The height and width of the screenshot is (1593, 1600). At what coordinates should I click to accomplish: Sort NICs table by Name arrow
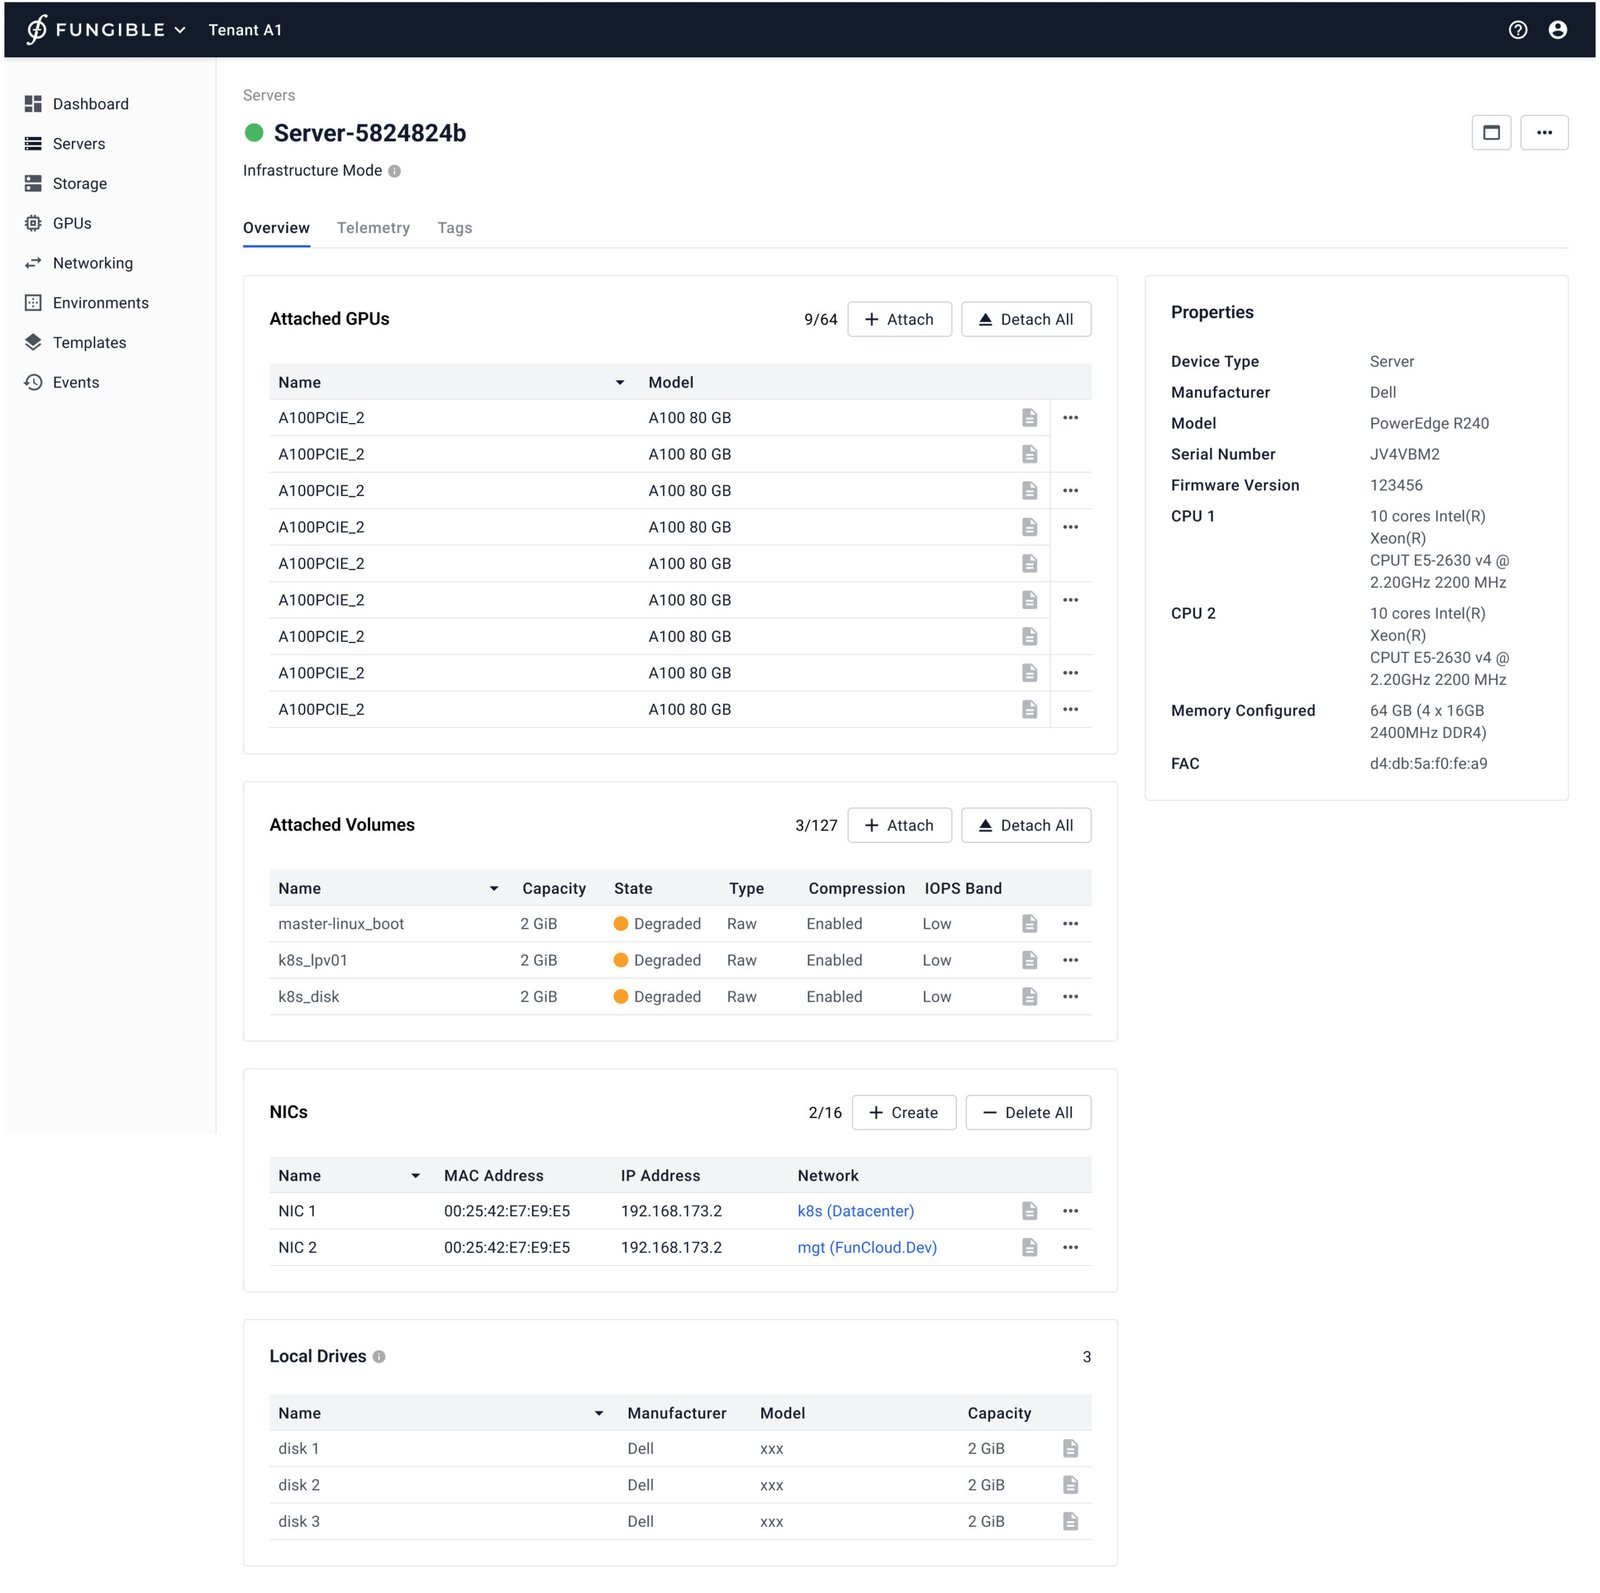(415, 1176)
